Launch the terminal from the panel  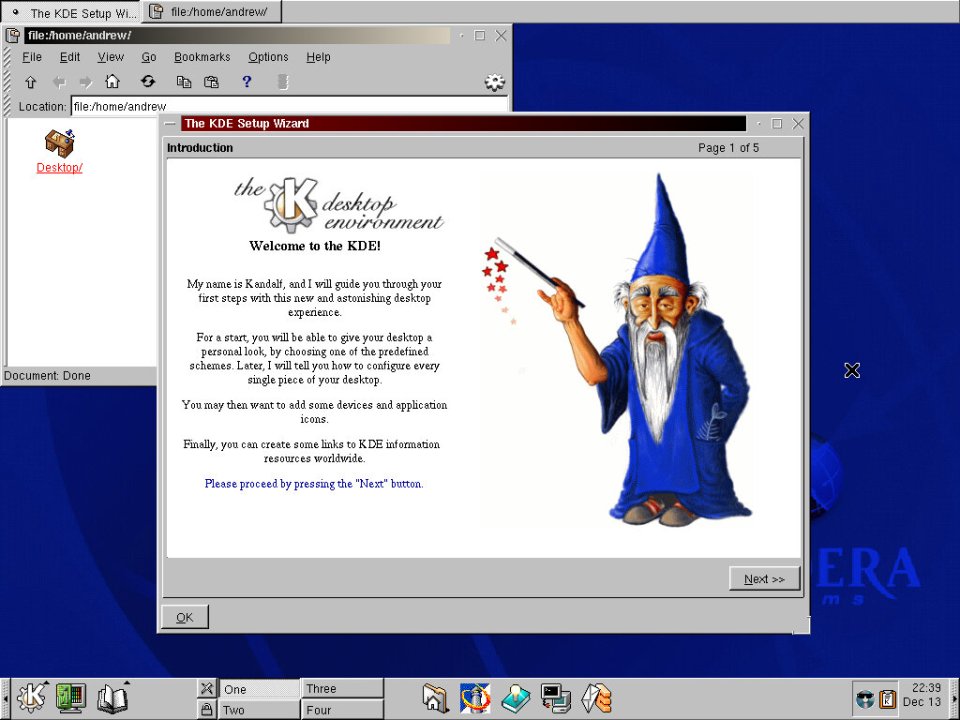click(x=556, y=698)
